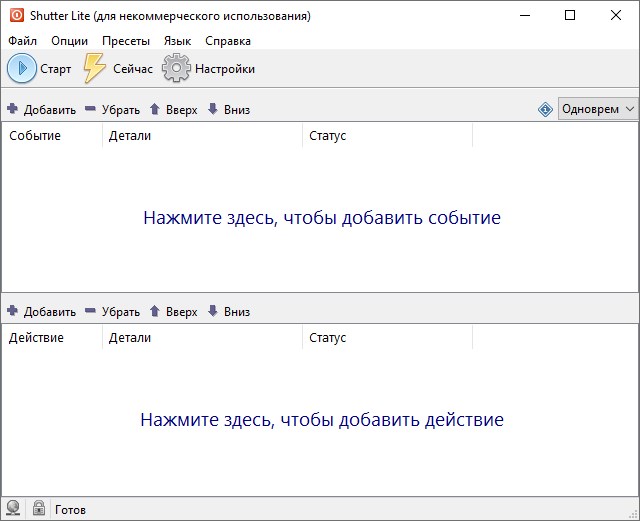This screenshot has height=521, width=640.
Task: Click Вниз label in the actions toolbar
Action: (237, 312)
